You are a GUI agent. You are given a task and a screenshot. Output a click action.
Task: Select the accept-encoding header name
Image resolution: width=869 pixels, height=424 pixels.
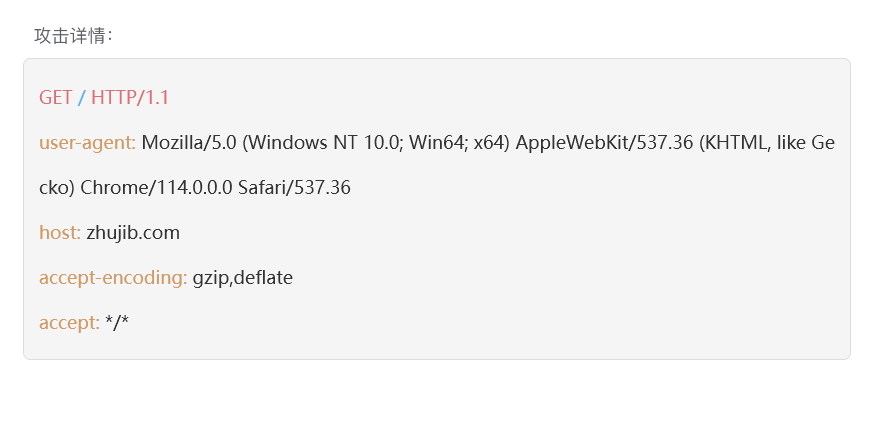[x=113, y=278]
